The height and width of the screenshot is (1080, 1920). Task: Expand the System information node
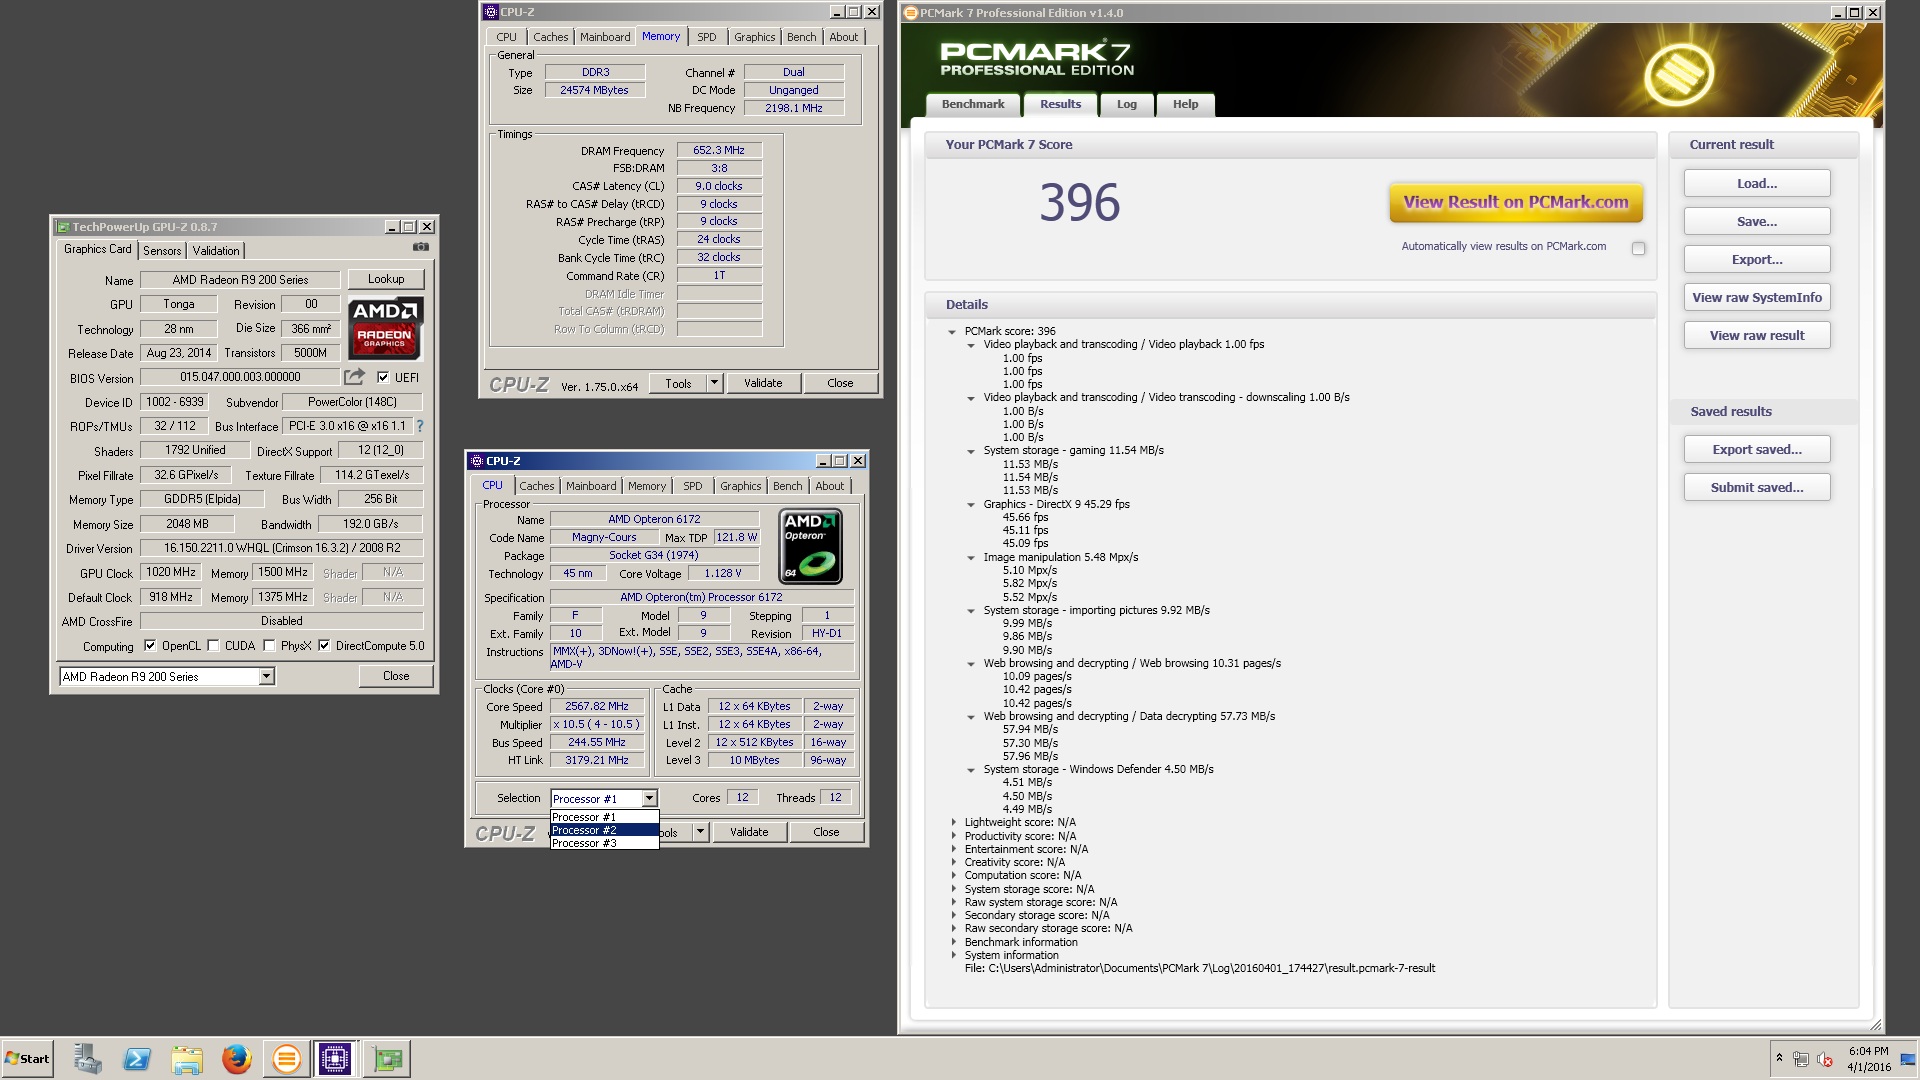click(x=953, y=955)
